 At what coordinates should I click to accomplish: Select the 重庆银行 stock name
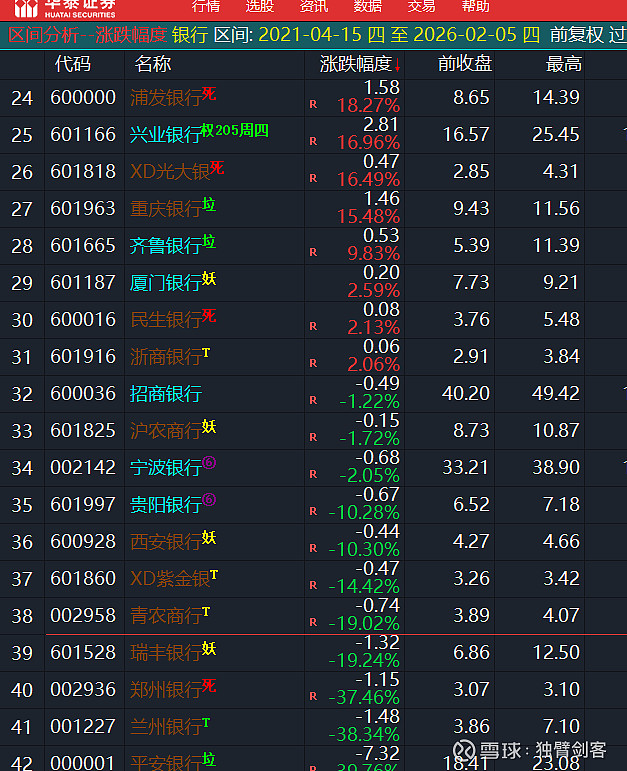[166, 208]
